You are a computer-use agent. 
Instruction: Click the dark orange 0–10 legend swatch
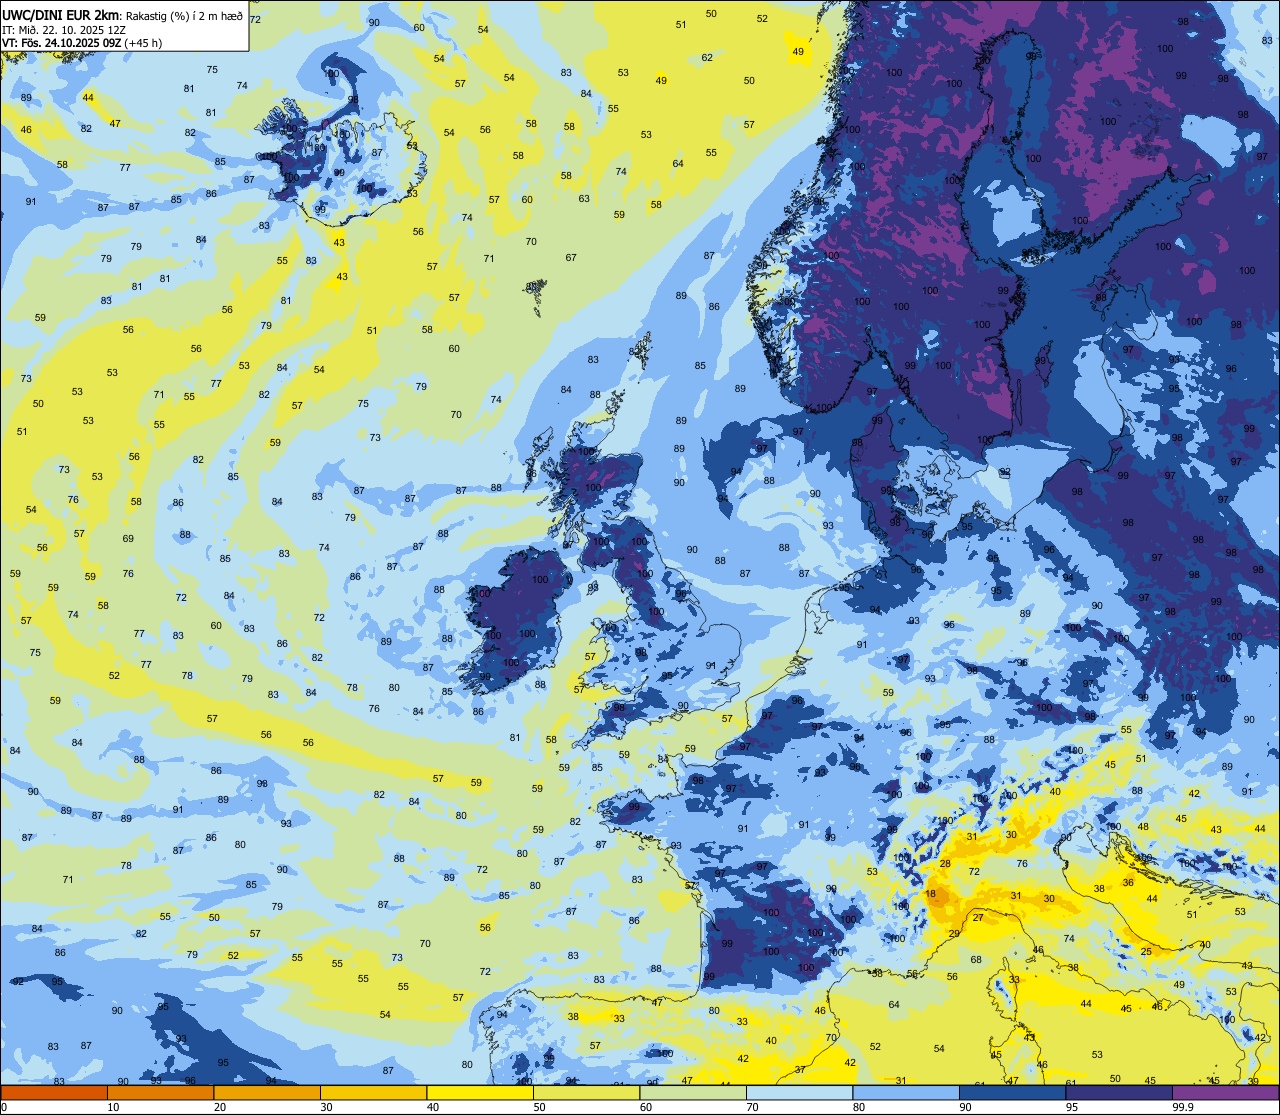click(x=54, y=1092)
